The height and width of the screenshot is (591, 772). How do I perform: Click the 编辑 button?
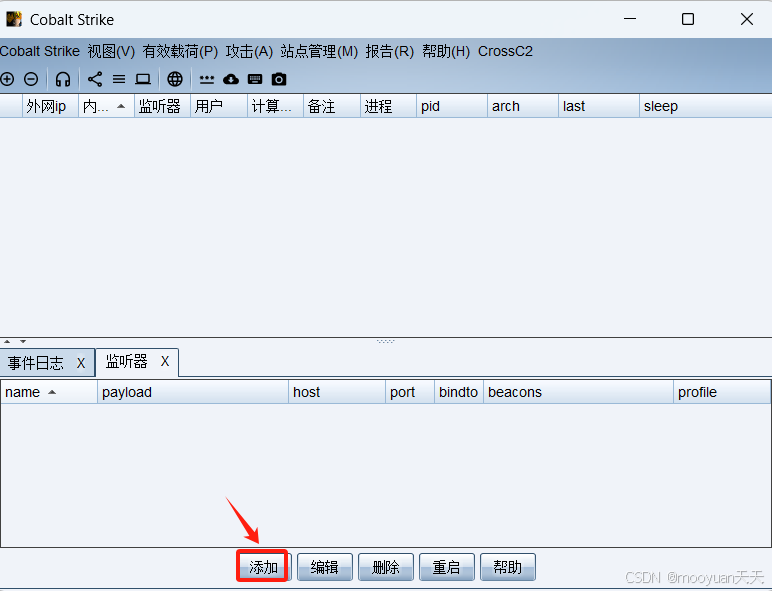[324, 567]
